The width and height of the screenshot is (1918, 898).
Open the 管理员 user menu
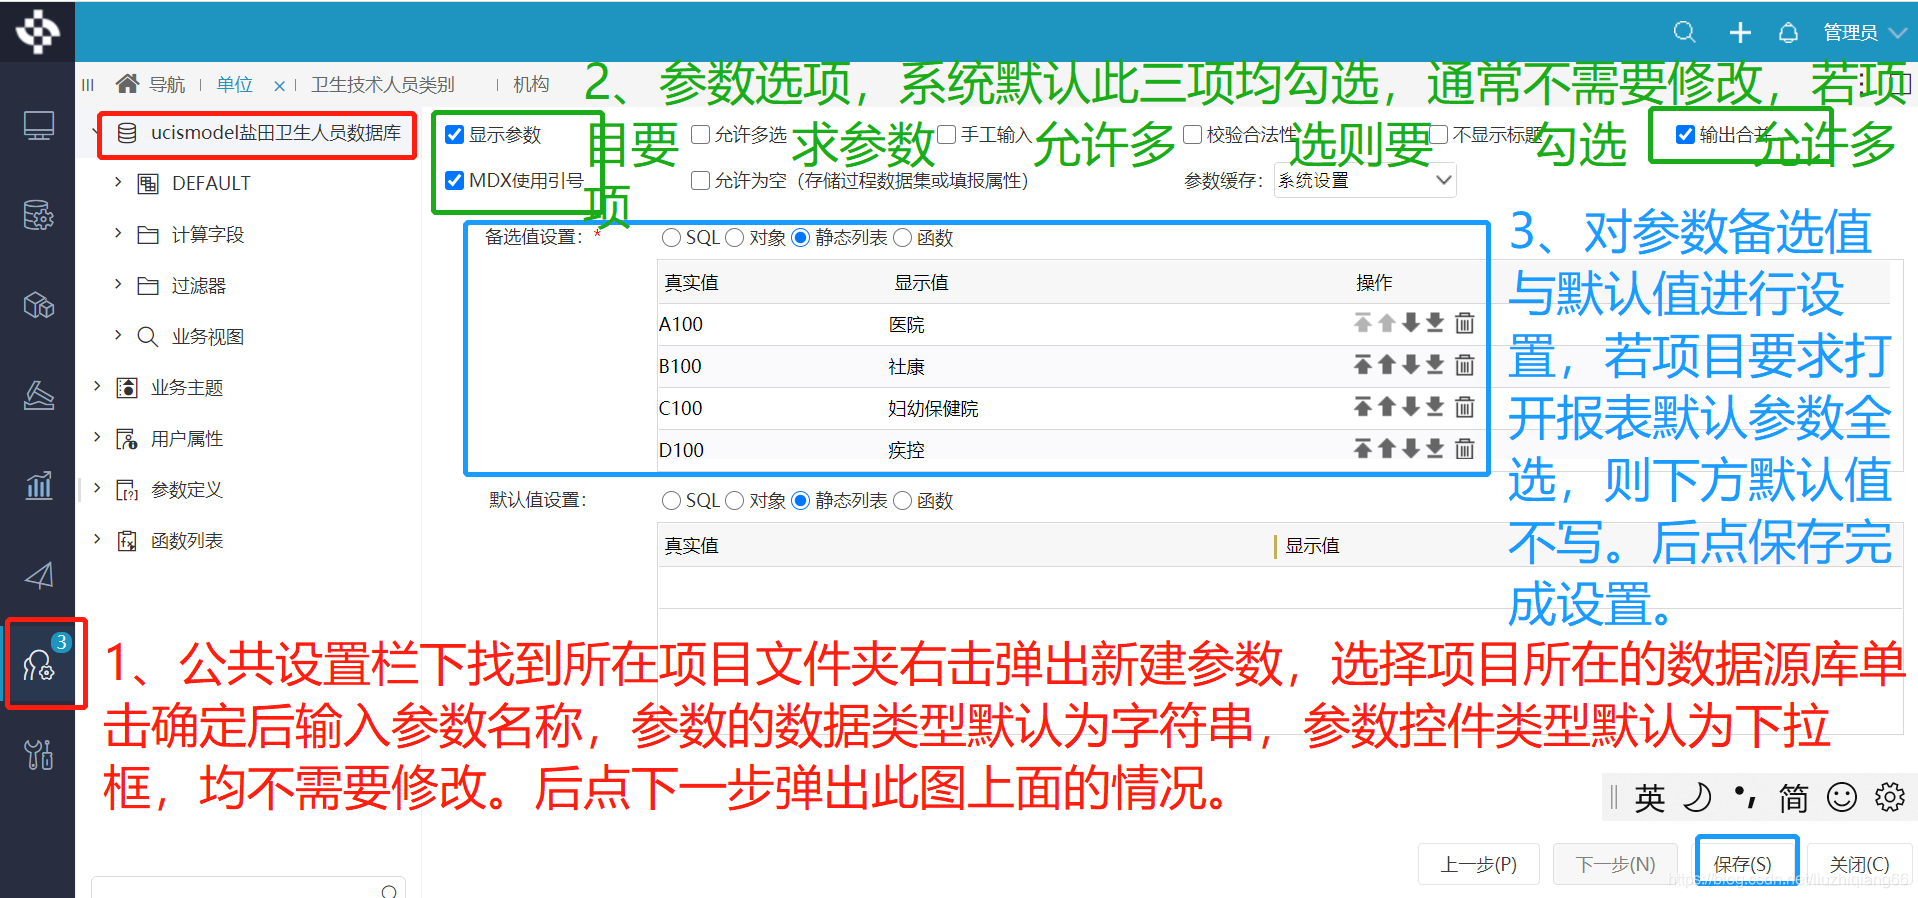pyautogui.click(x=1864, y=32)
